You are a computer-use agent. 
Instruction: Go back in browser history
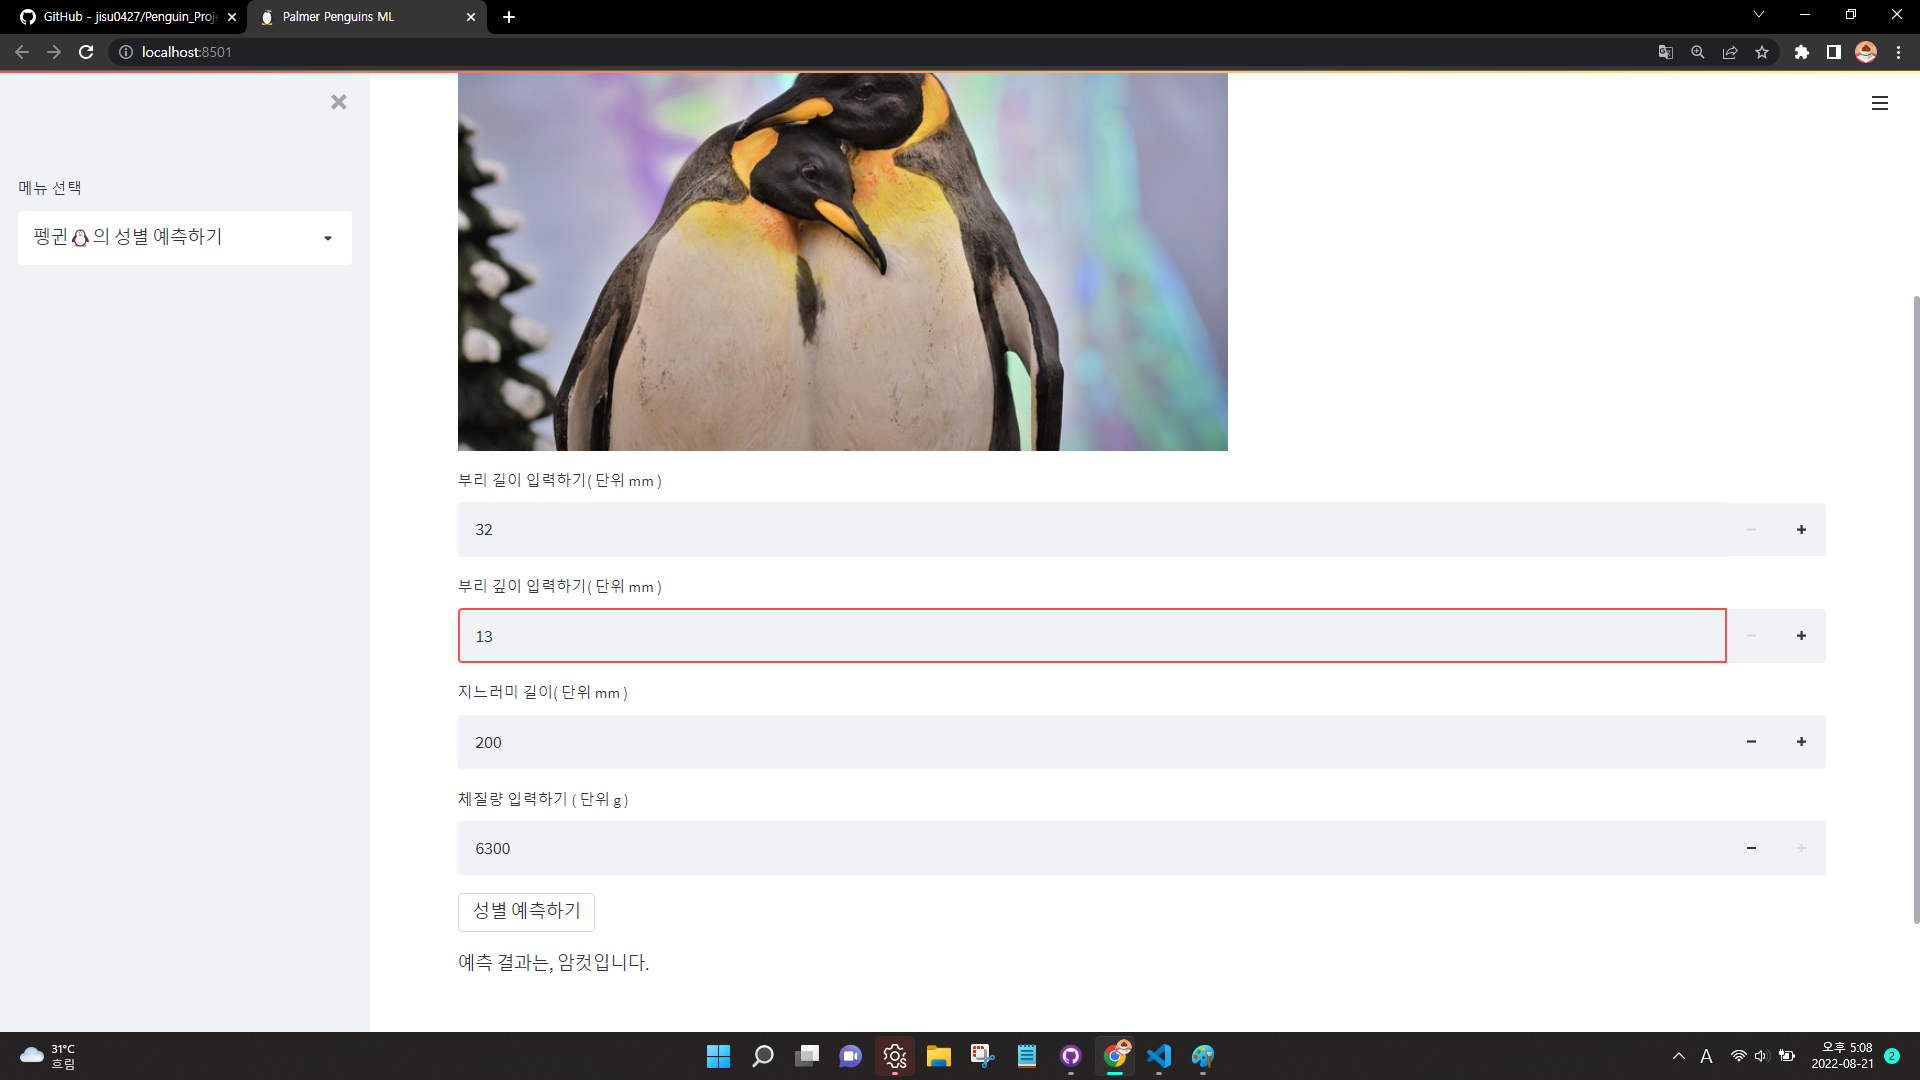(x=22, y=52)
